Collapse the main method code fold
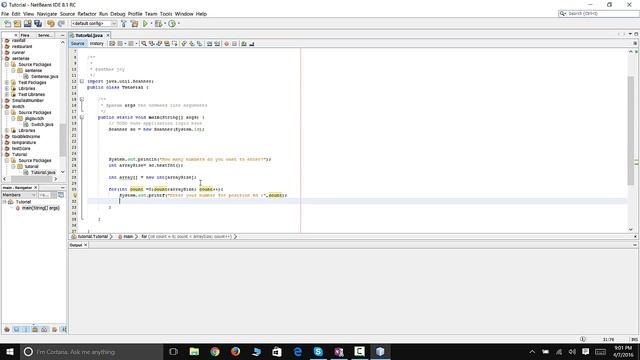 tap(82, 117)
